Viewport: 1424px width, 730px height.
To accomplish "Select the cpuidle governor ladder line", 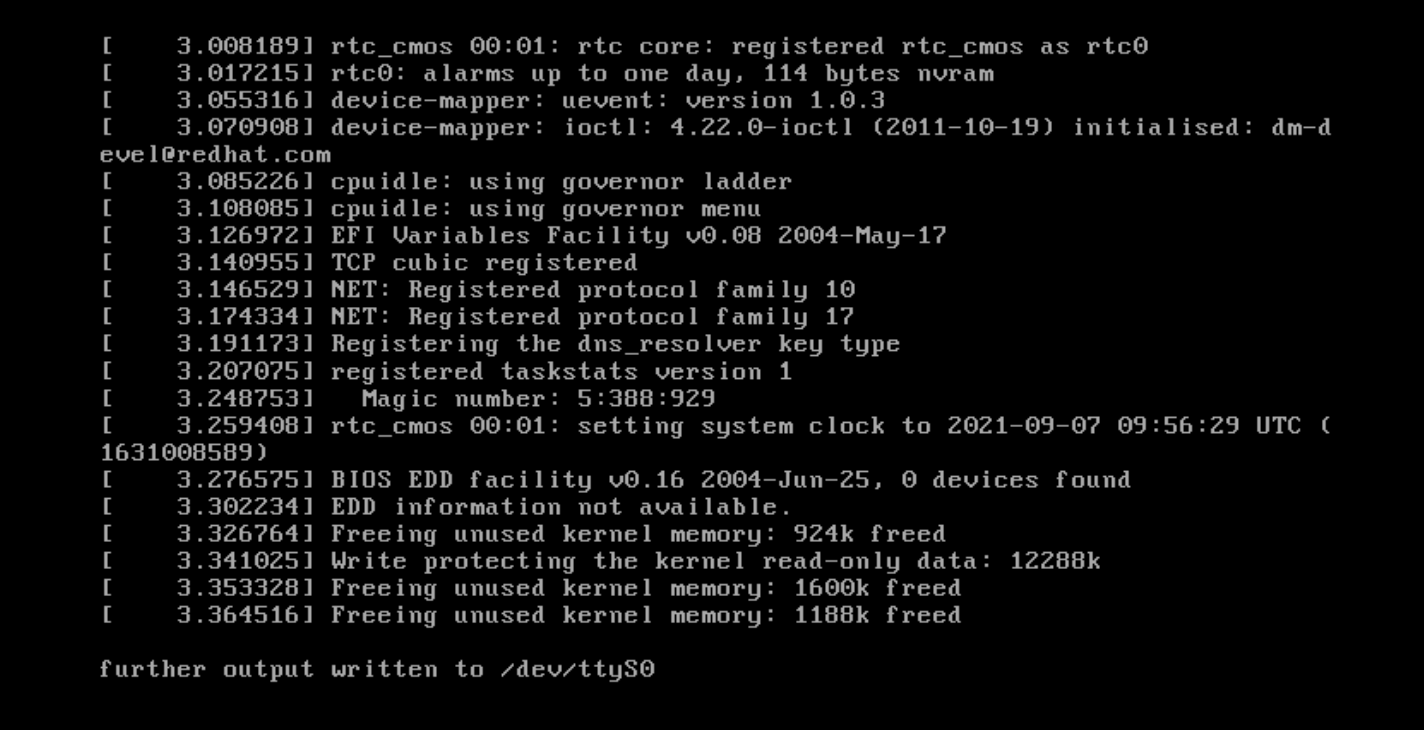I will coord(446,182).
